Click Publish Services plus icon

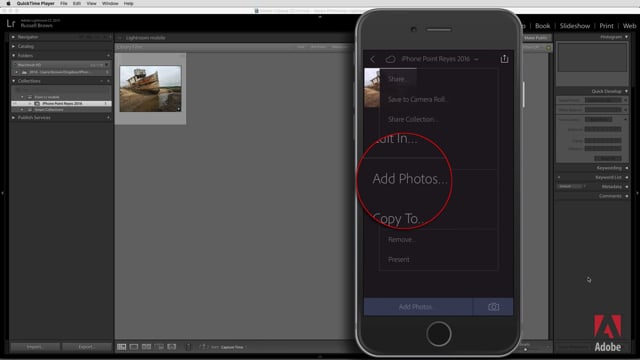pos(108,118)
